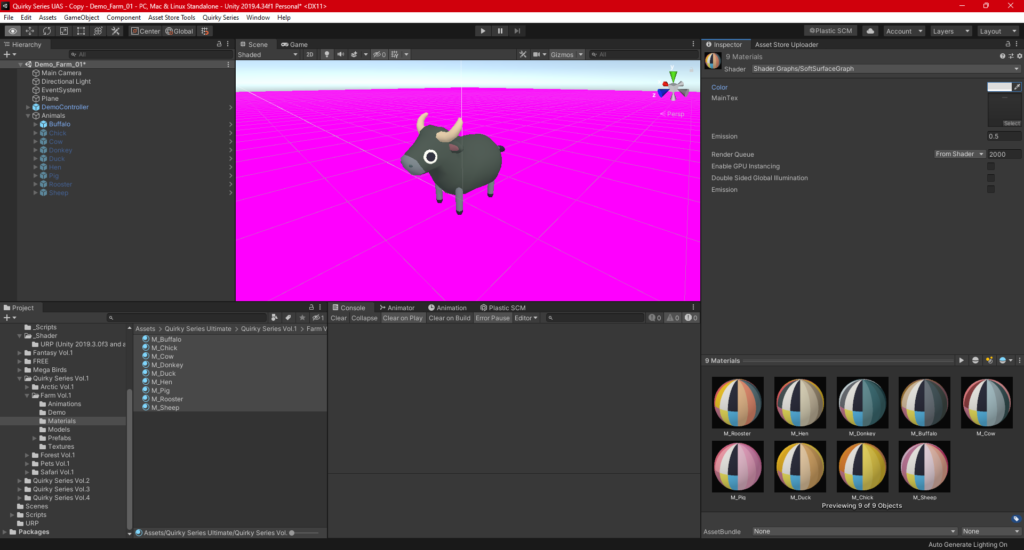Toggle pivot Center mode button
Image resolution: width=1024 pixels, height=550 pixels.
[145, 31]
